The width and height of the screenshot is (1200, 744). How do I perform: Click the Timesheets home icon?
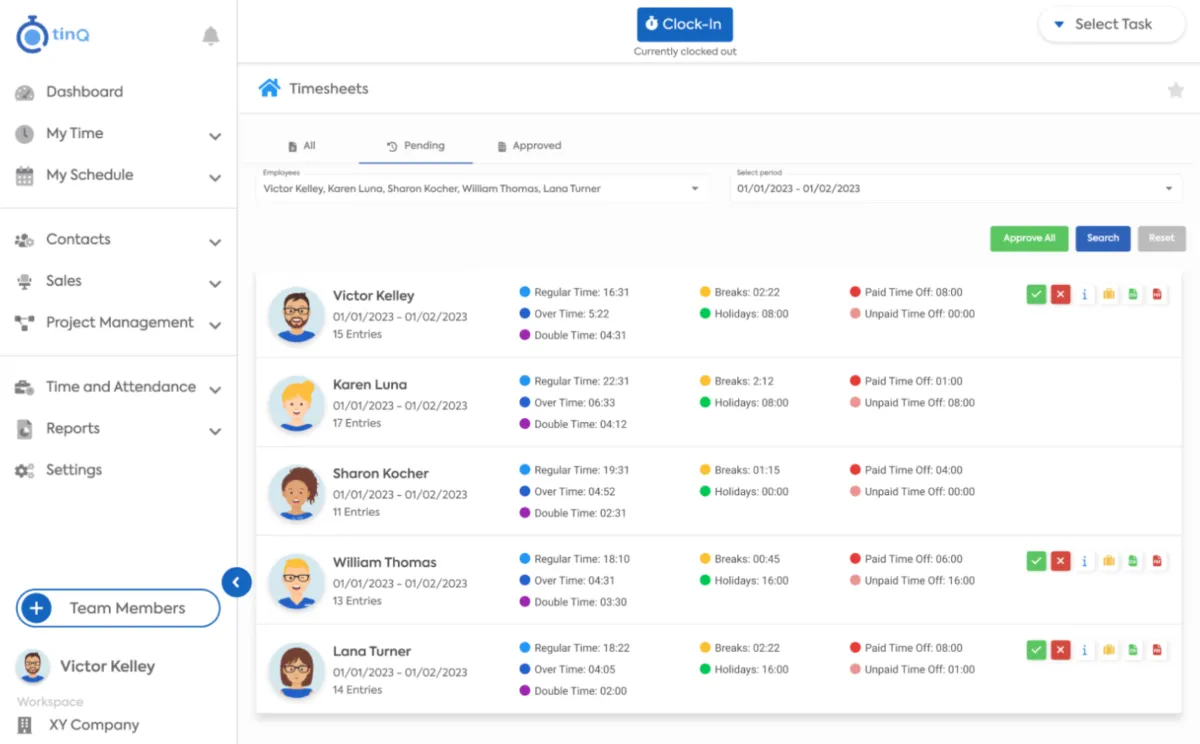click(x=269, y=88)
